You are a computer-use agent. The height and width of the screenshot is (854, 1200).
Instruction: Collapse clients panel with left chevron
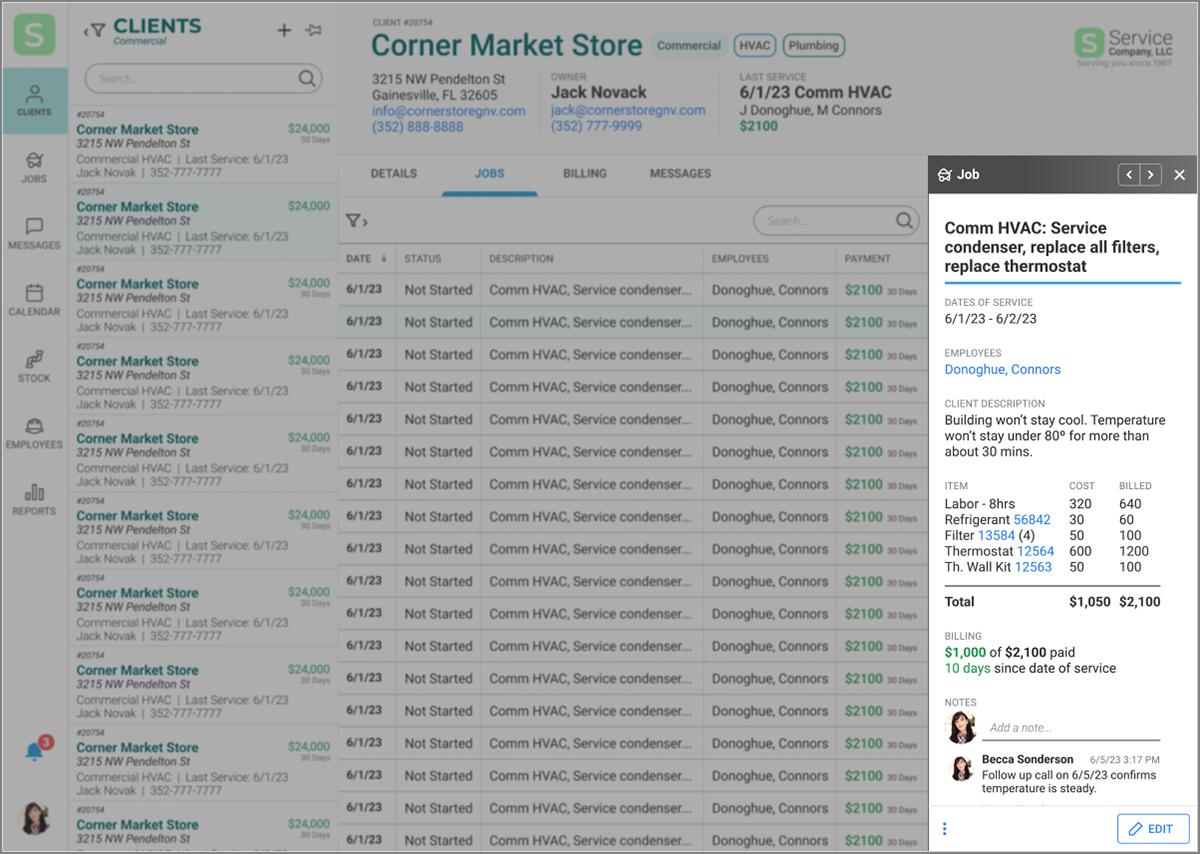85,31
